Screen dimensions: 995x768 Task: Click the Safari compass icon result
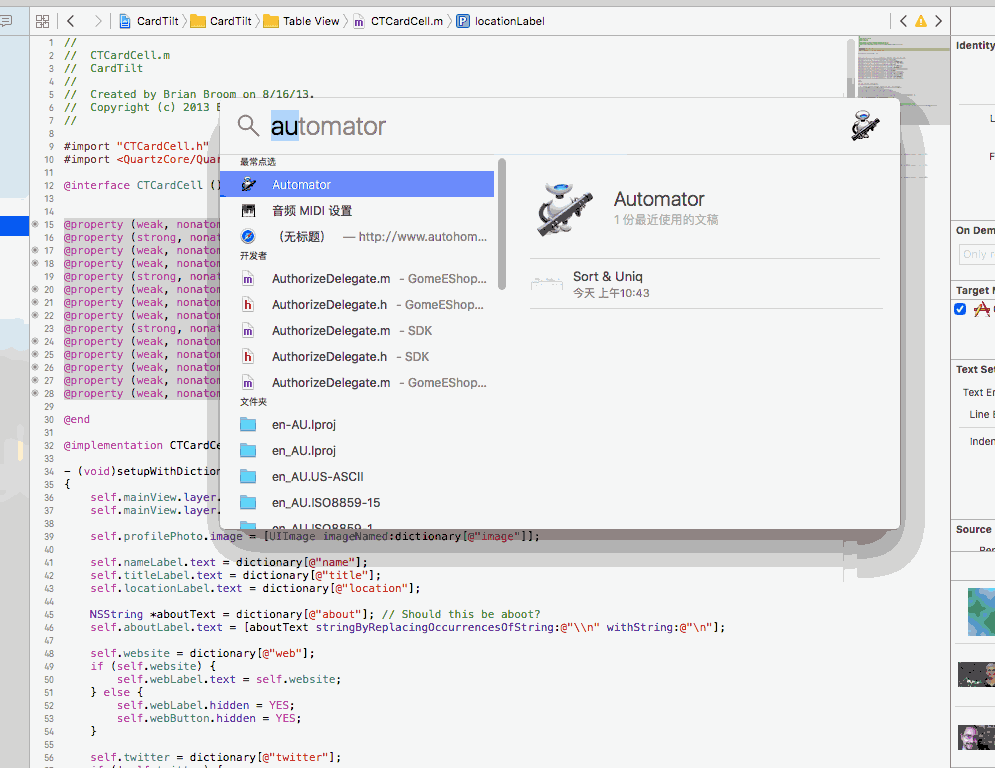[x=248, y=236]
